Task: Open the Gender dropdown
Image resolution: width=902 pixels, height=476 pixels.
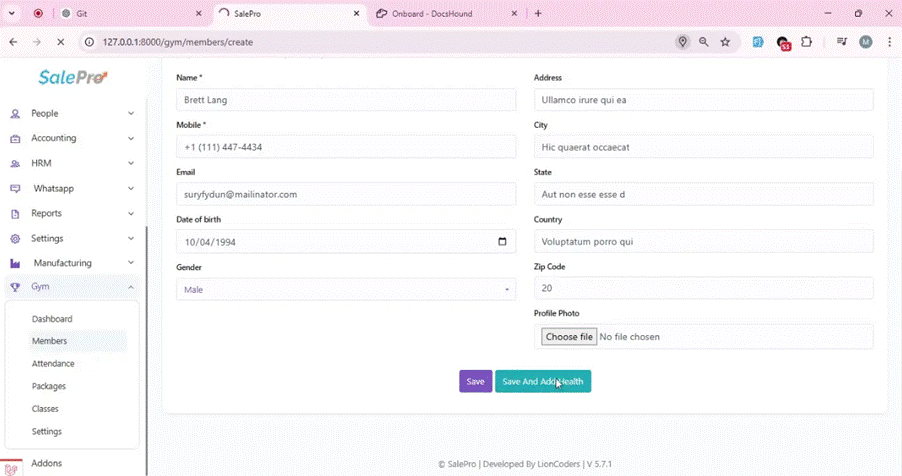Action: tap(346, 289)
